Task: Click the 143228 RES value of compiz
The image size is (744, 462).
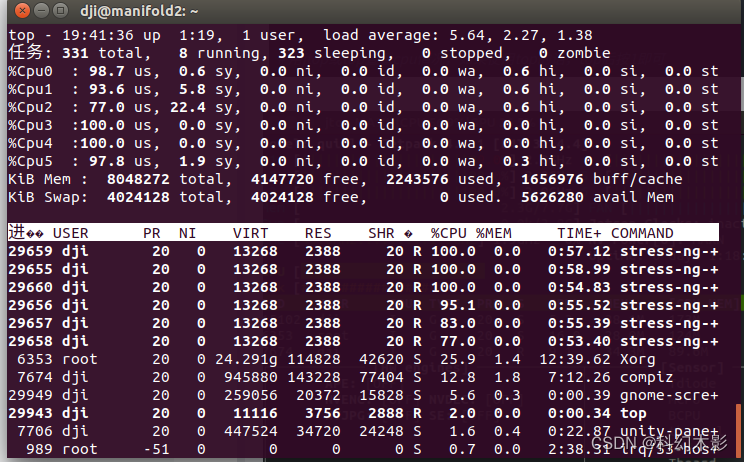Action: [x=314, y=378]
